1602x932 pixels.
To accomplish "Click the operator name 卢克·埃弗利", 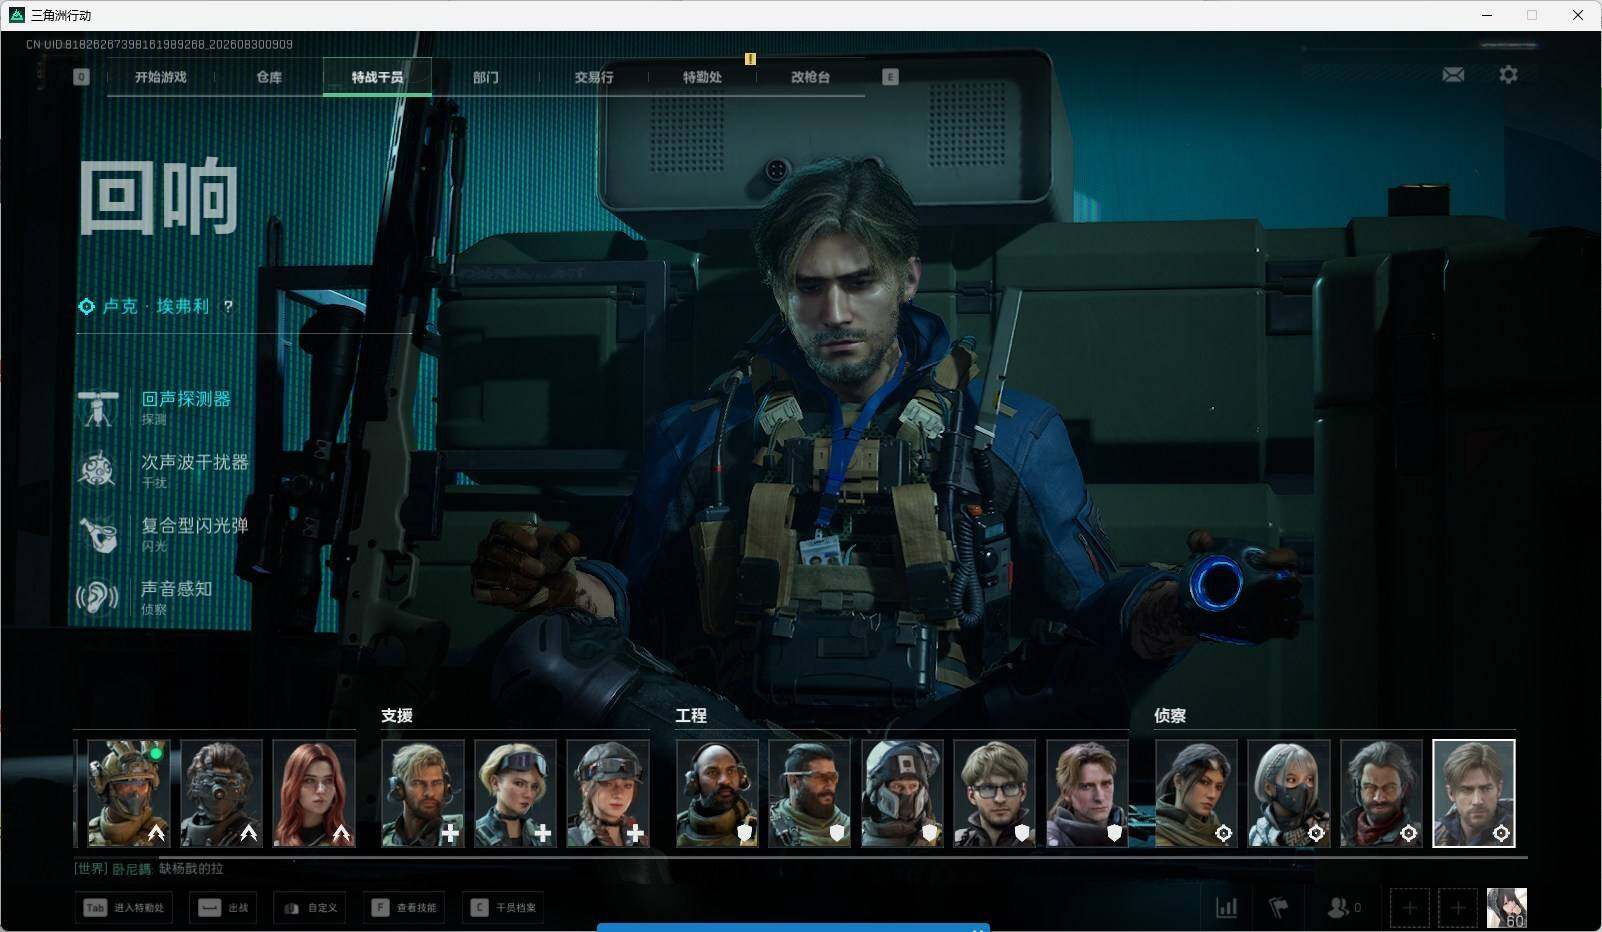I will click(156, 306).
